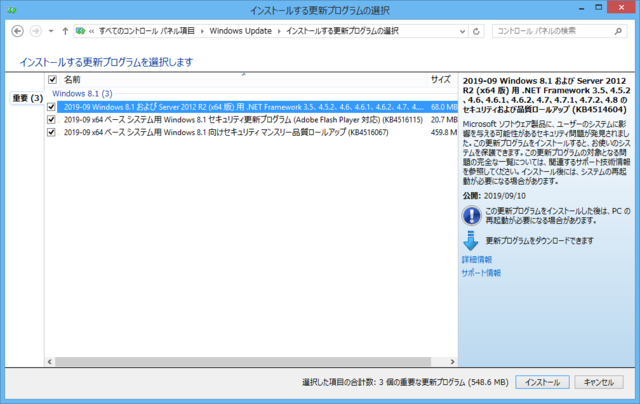Click the horizontal scrollbar thumb
Screen dimensions: 640x404
pos(243,362)
